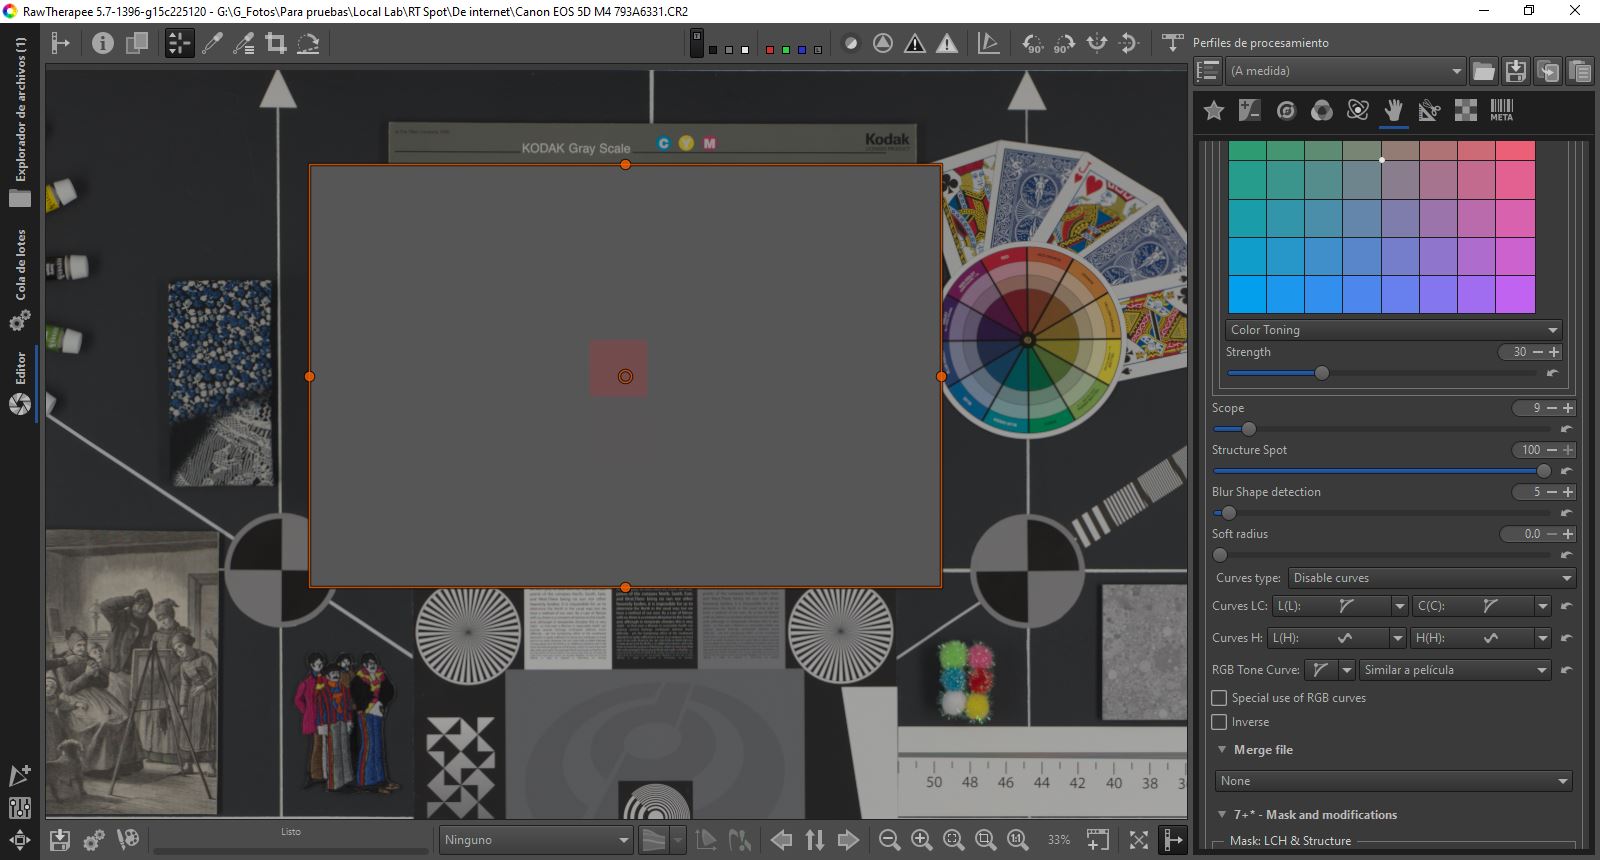
Task: Enable Special use of RGB curves
Action: 1219,698
